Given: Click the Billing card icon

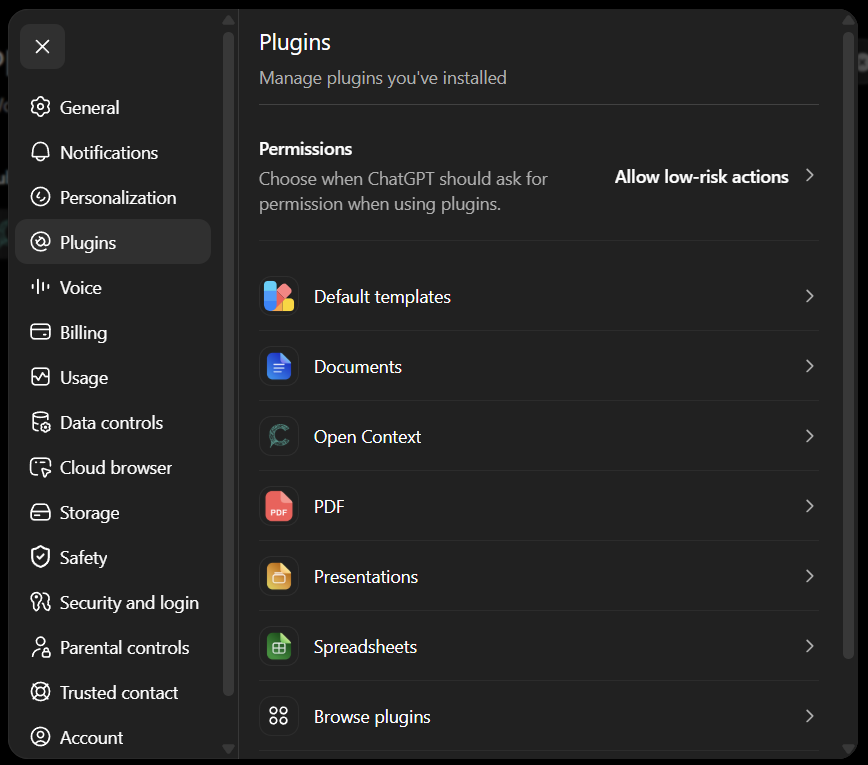Looking at the screenshot, I should coord(40,332).
